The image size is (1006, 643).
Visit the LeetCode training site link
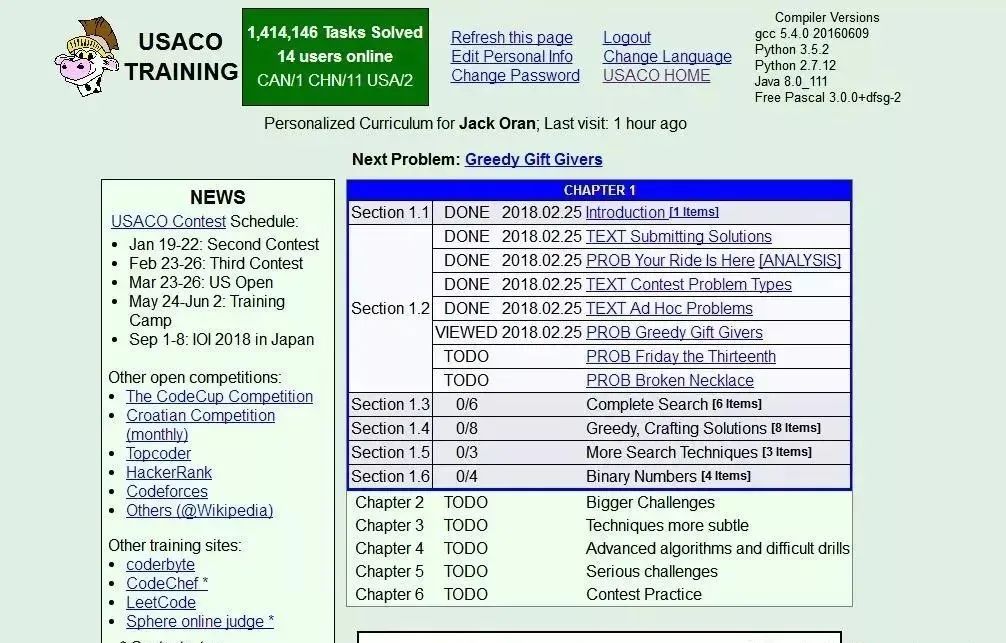click(x=161, y=603)
